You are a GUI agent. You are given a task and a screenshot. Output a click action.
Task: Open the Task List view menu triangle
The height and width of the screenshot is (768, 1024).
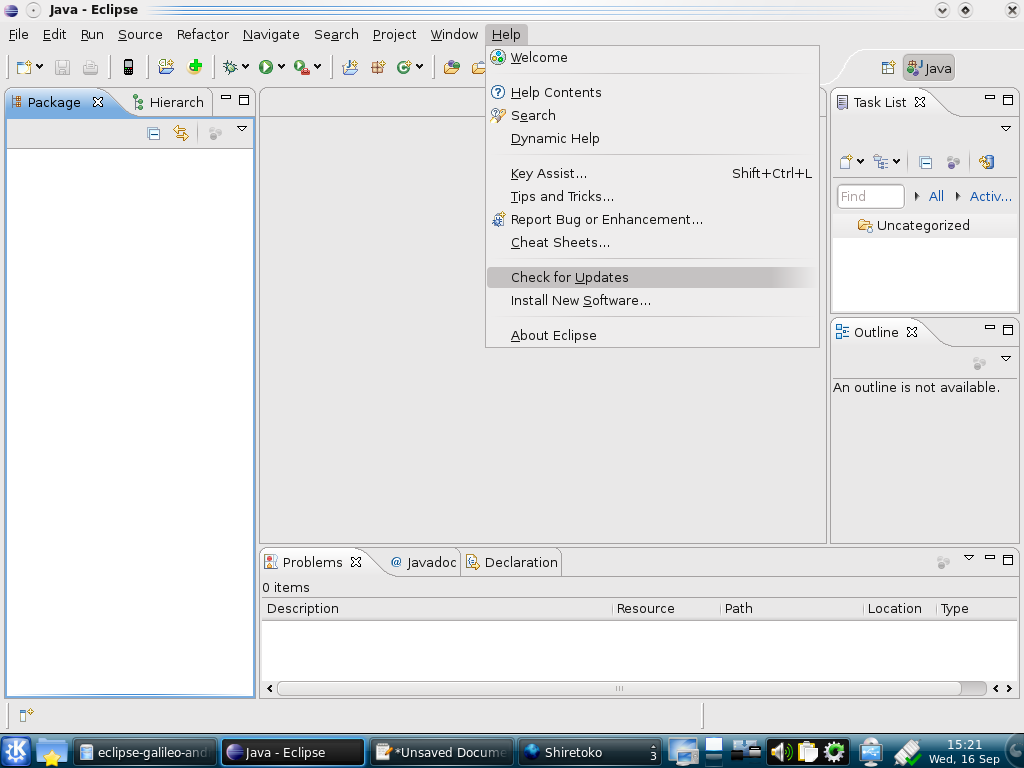coord(1006,129)
